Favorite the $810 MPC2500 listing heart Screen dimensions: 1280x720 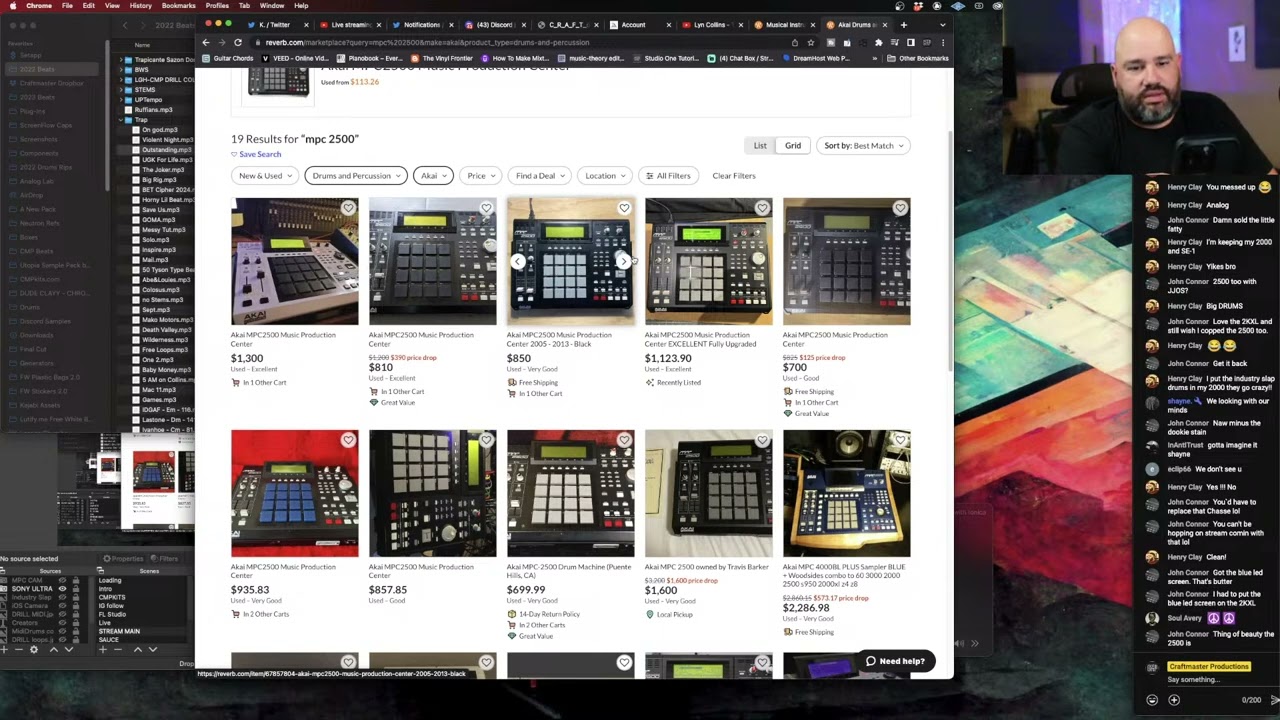[486, 208]
